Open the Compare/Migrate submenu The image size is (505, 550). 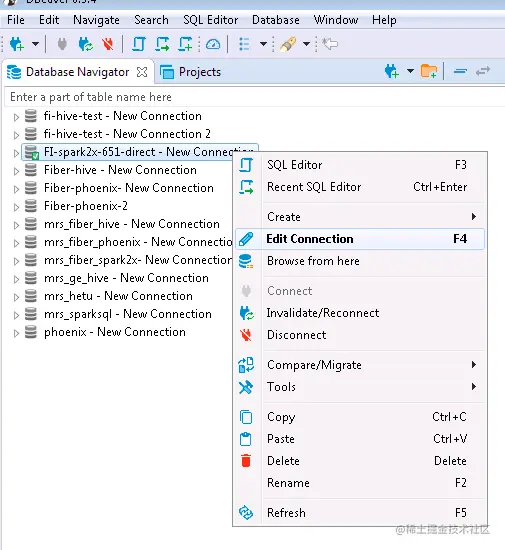pos(360,365)
